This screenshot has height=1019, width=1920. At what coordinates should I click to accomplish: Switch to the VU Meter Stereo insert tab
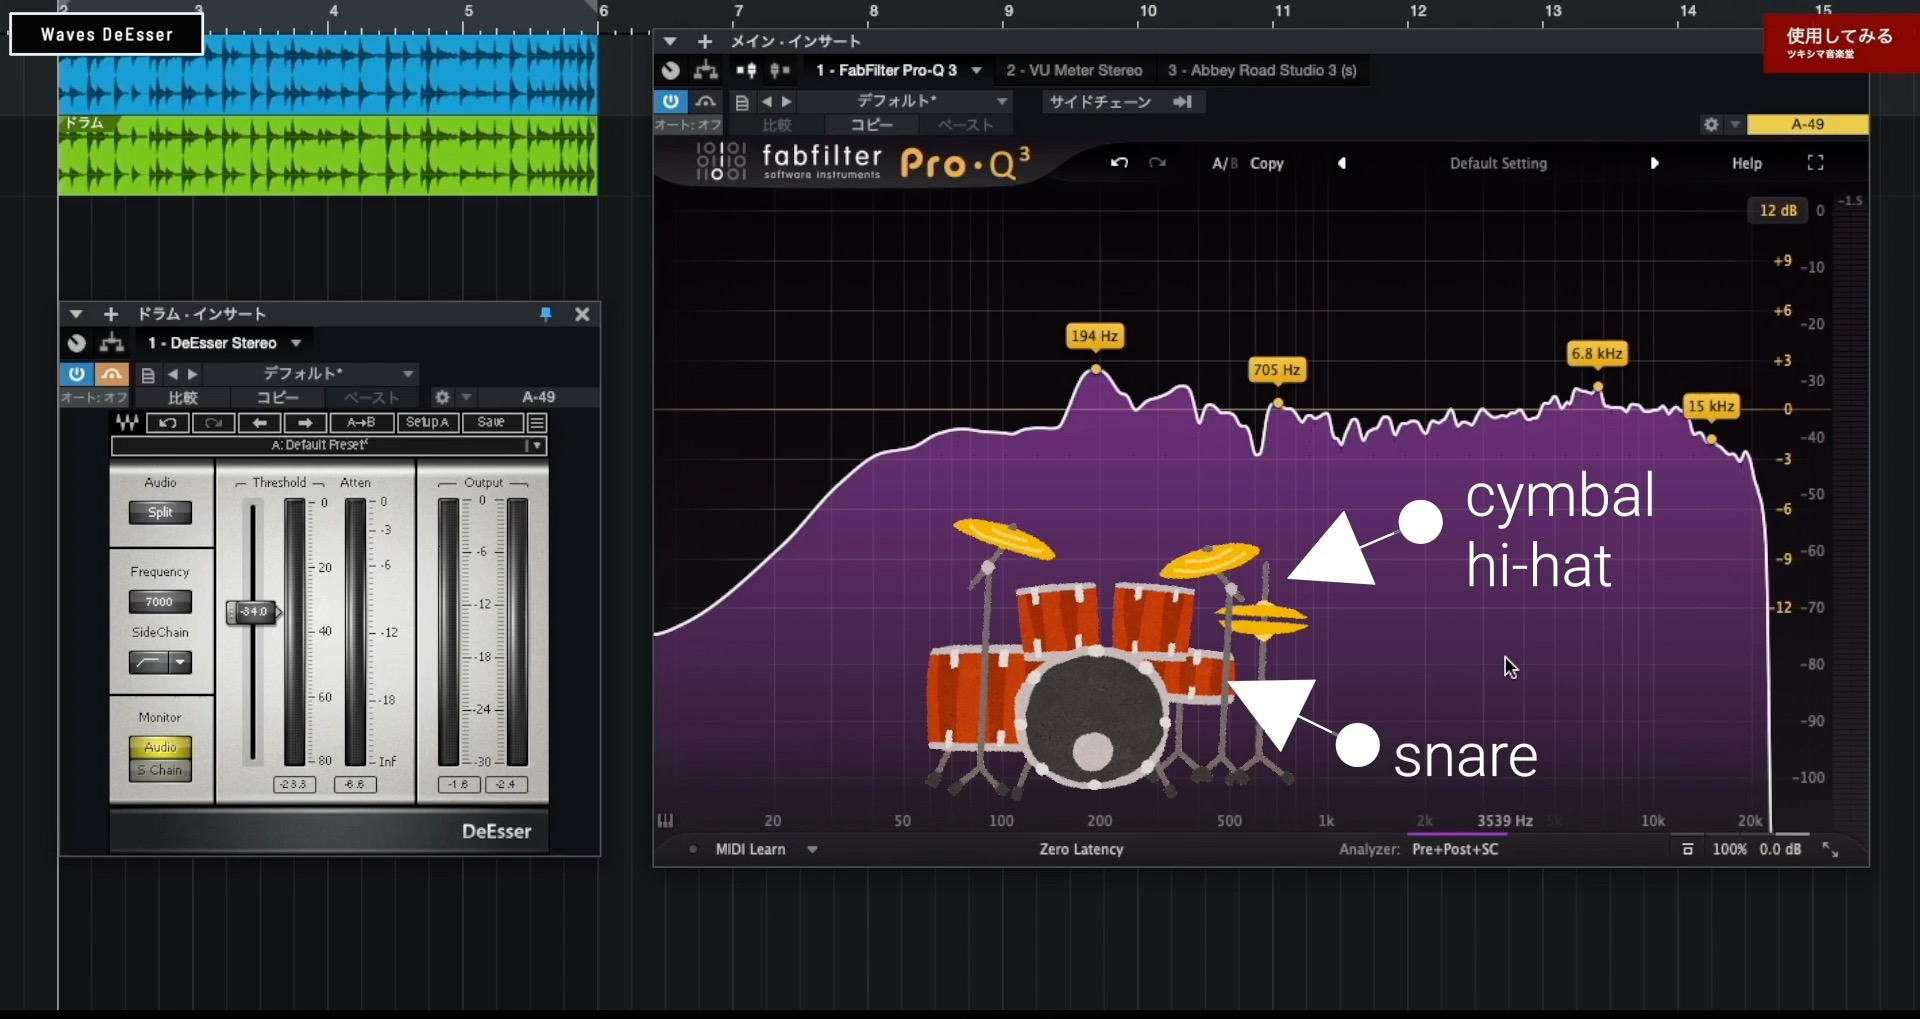click(1074, 70)
